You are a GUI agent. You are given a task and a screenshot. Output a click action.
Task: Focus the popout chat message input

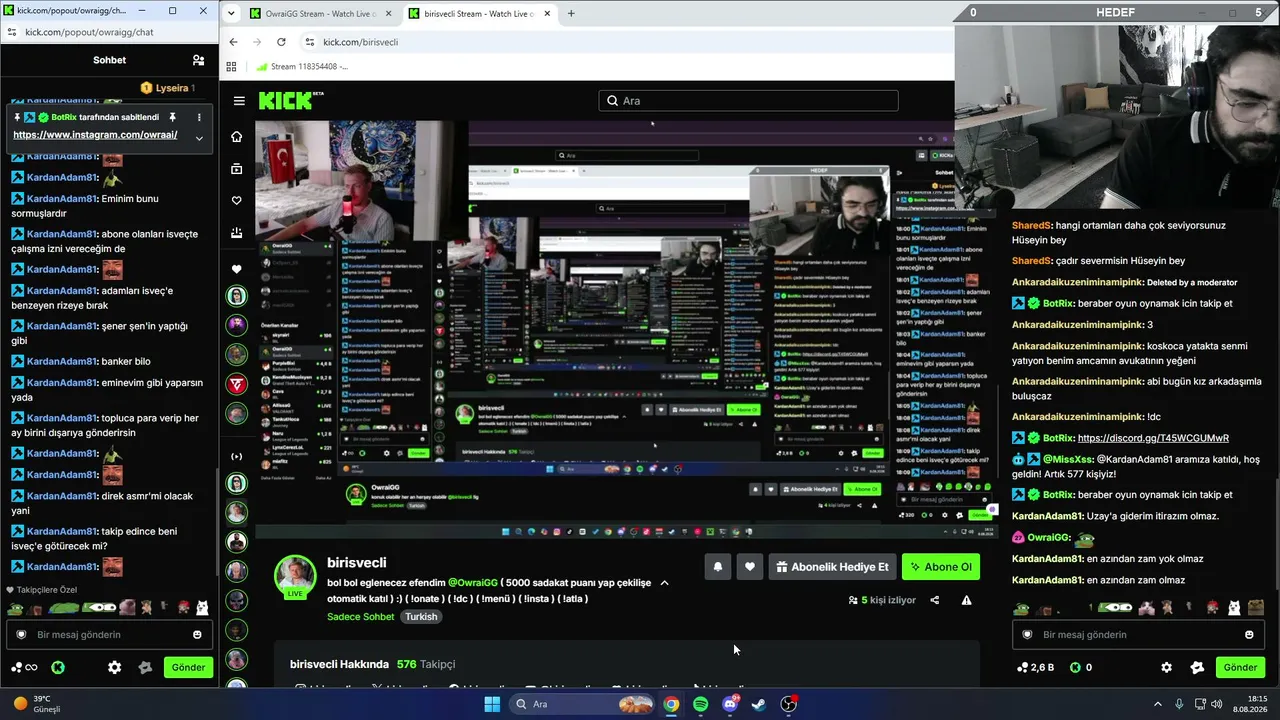point(110,634)
